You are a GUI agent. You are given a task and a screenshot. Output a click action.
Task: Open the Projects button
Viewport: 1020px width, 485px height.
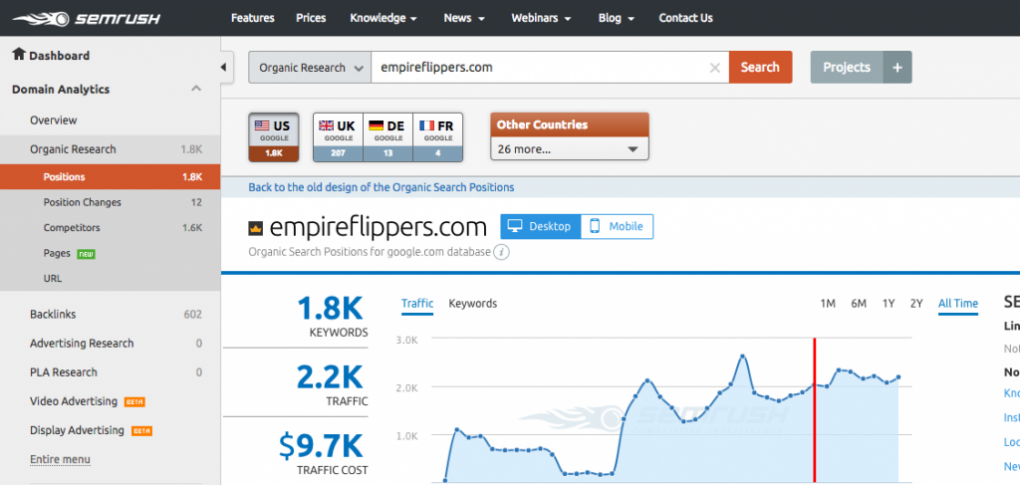846,68
